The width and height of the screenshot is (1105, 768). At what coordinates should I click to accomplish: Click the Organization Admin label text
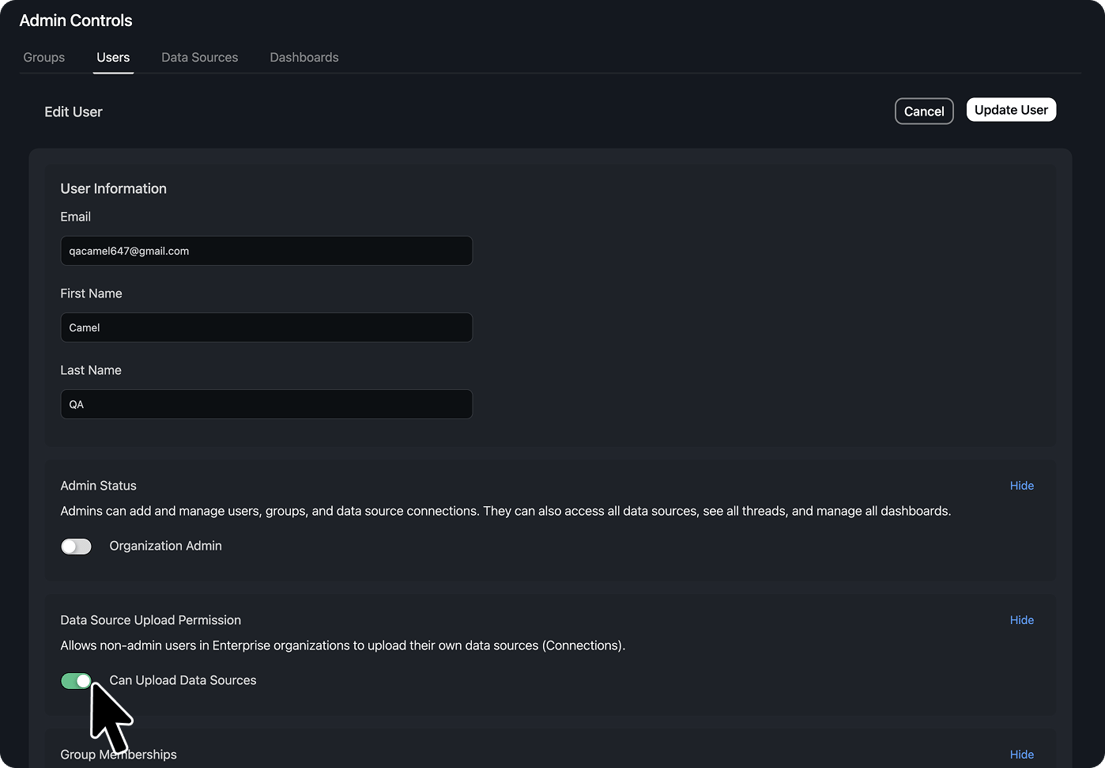tap(165, 546)
